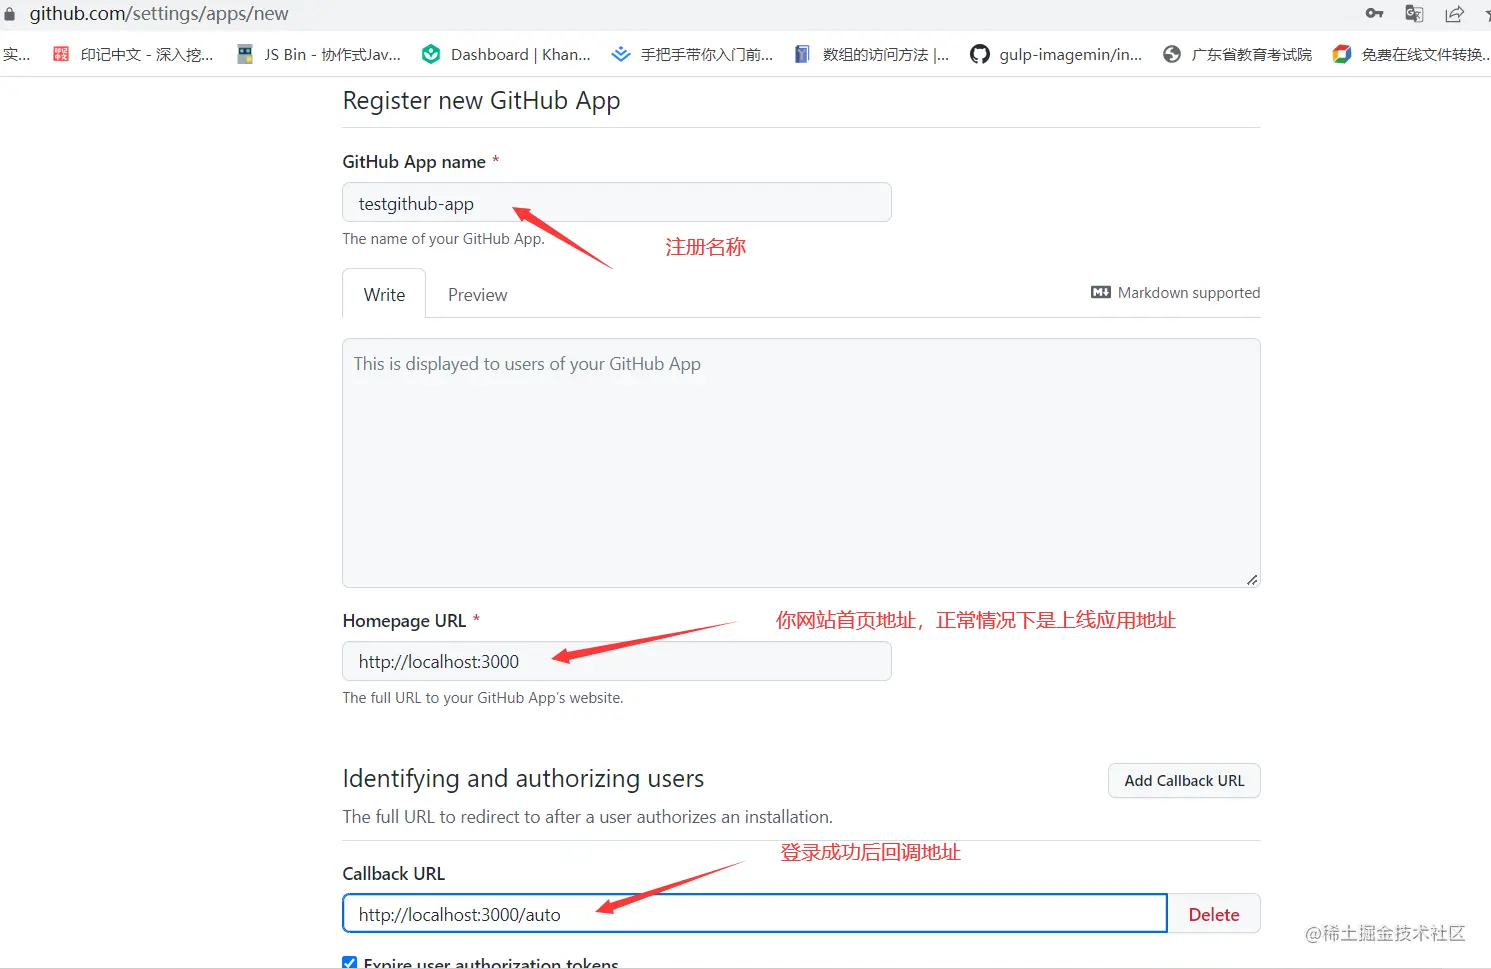
Task: Open the 印记中文 bookmark
Action: (133, 54)
